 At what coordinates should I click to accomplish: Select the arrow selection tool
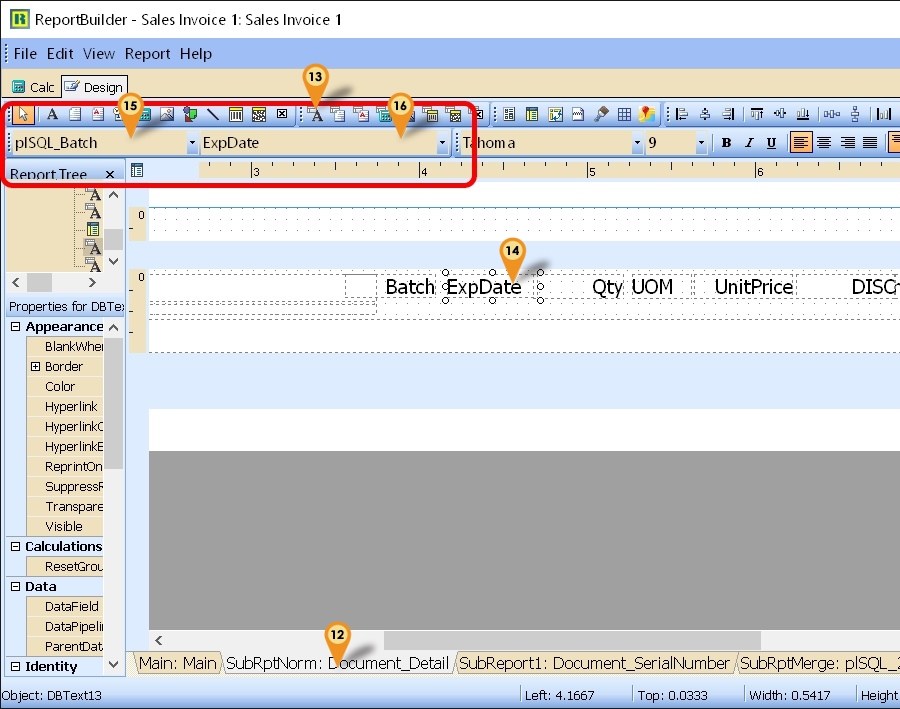coord(25,114)
